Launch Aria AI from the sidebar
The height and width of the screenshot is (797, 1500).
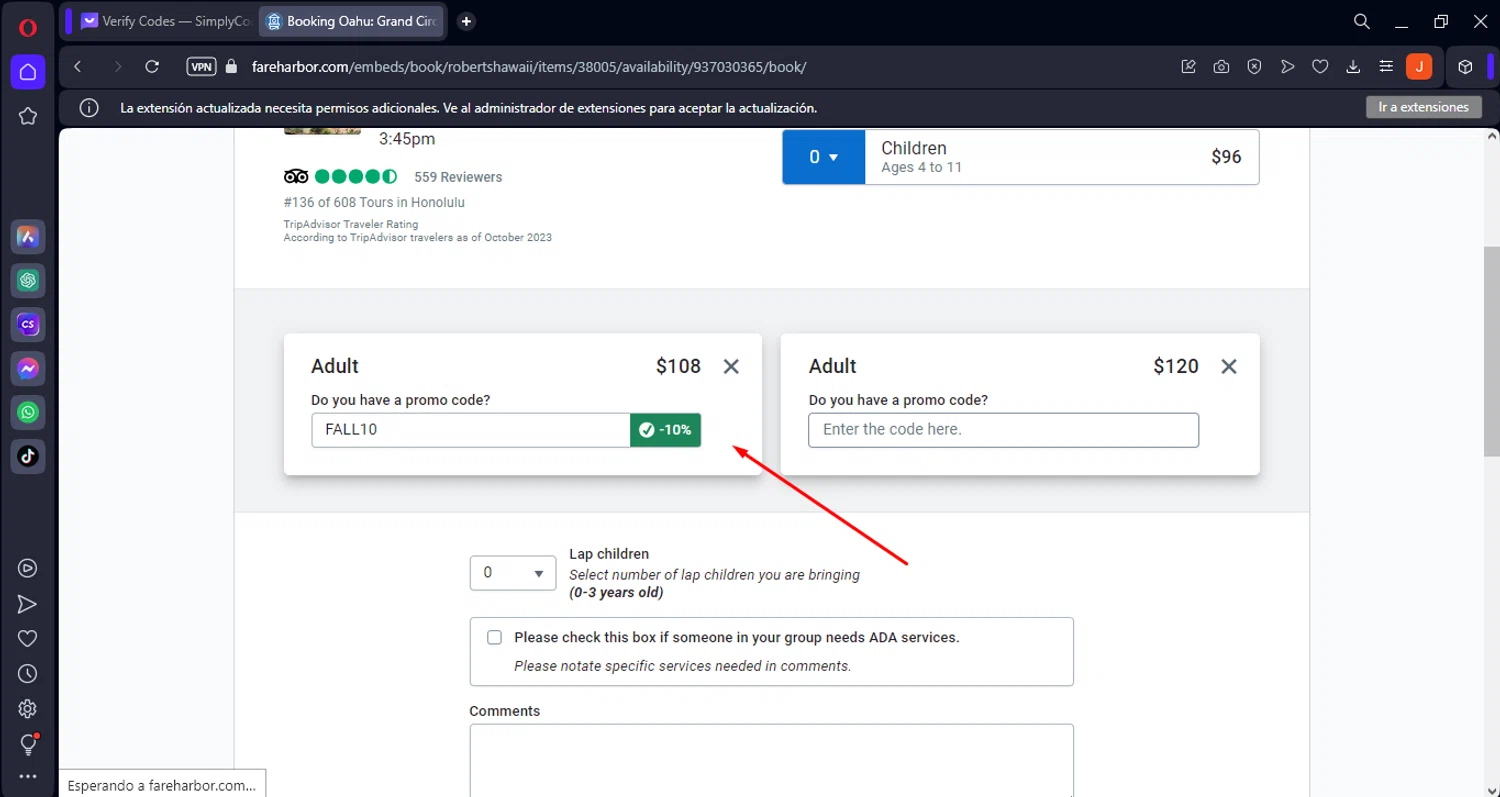(x=28, y=237)
